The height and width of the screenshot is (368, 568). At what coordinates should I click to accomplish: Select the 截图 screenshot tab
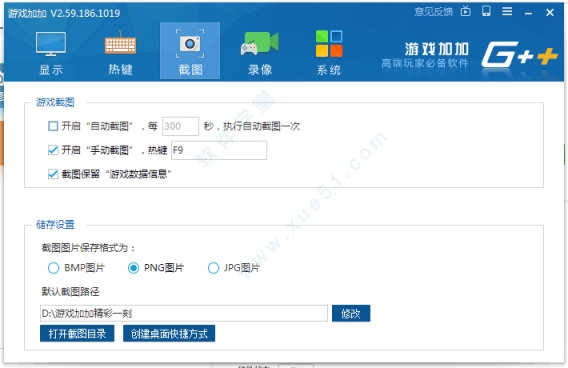(x=190, y=51)
